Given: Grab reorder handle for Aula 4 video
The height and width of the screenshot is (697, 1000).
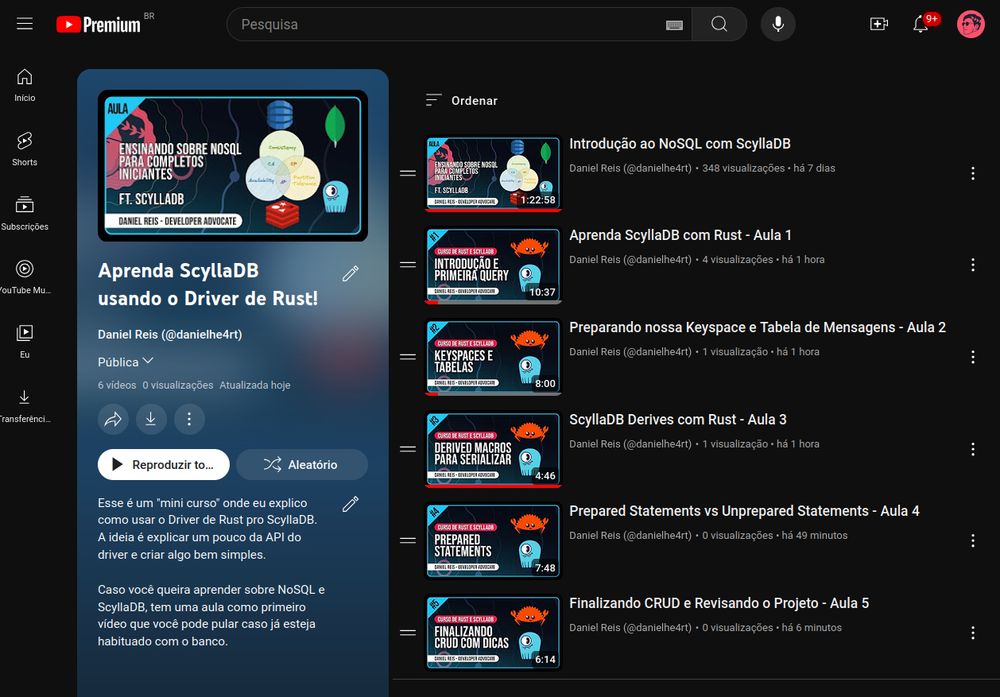Looking at the screenshot, I should [x=408, y=541].
